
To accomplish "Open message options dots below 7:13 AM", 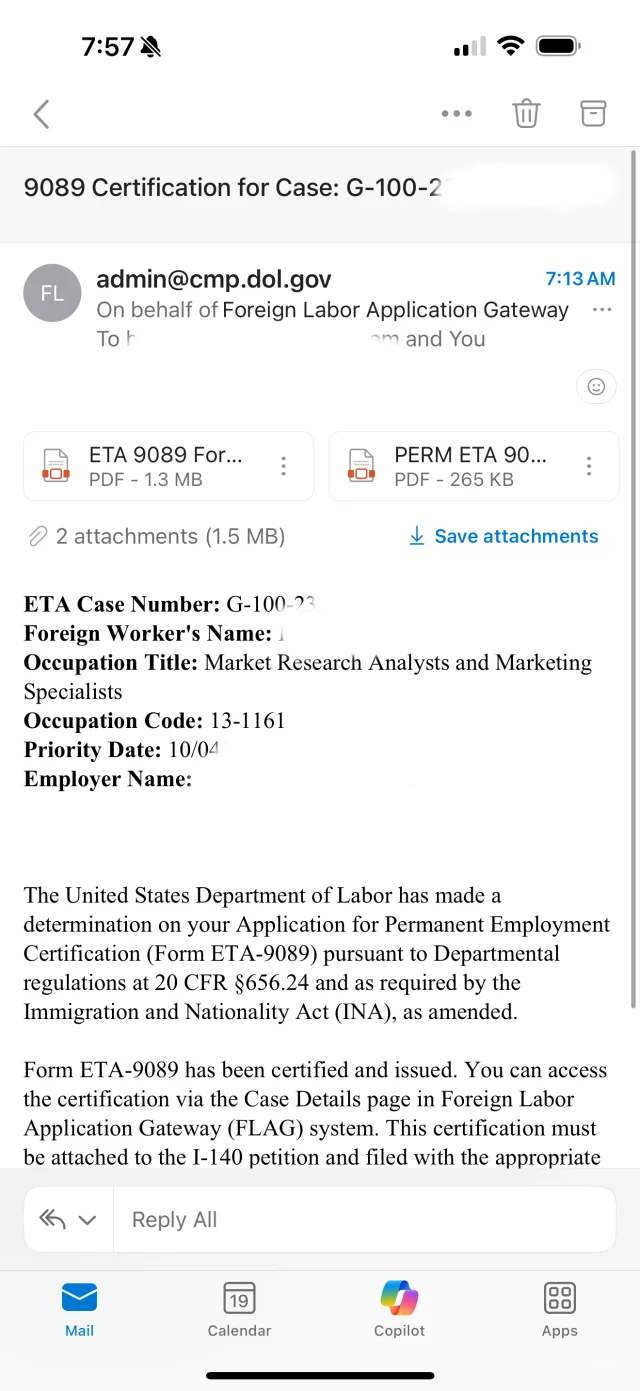I will click(x=602, y=310).
